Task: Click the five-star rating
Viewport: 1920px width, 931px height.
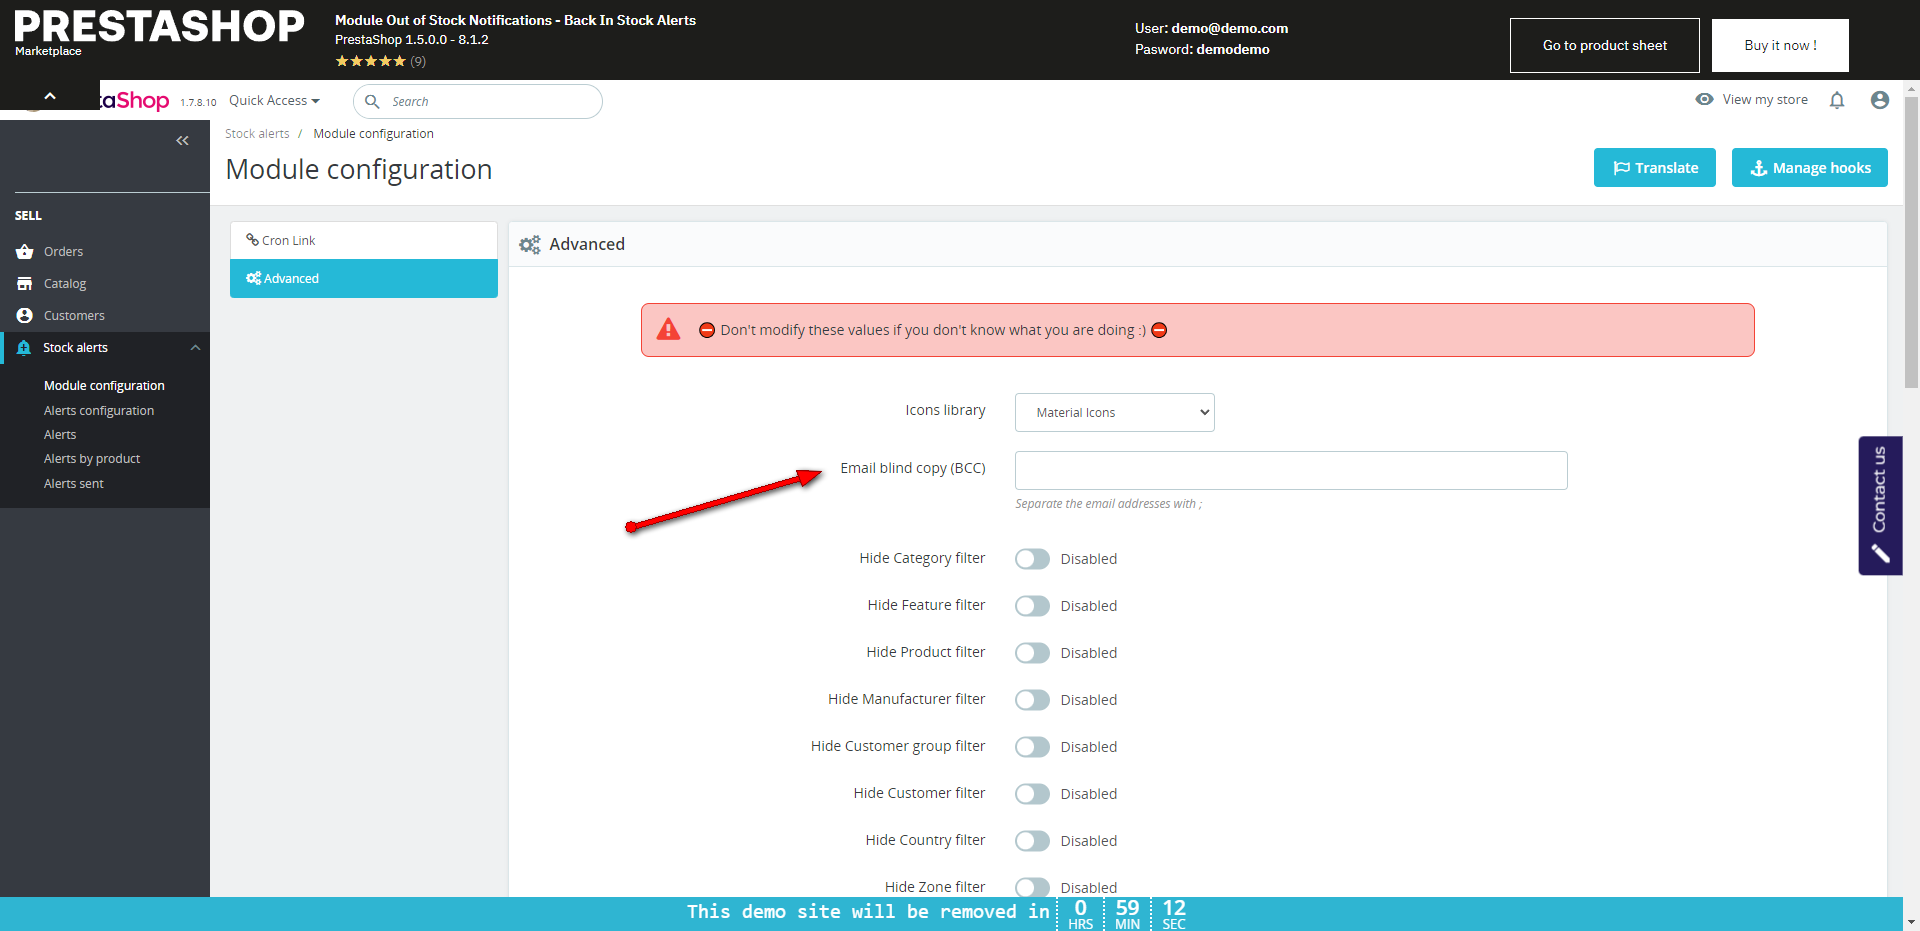Action: tap(370, 61)
